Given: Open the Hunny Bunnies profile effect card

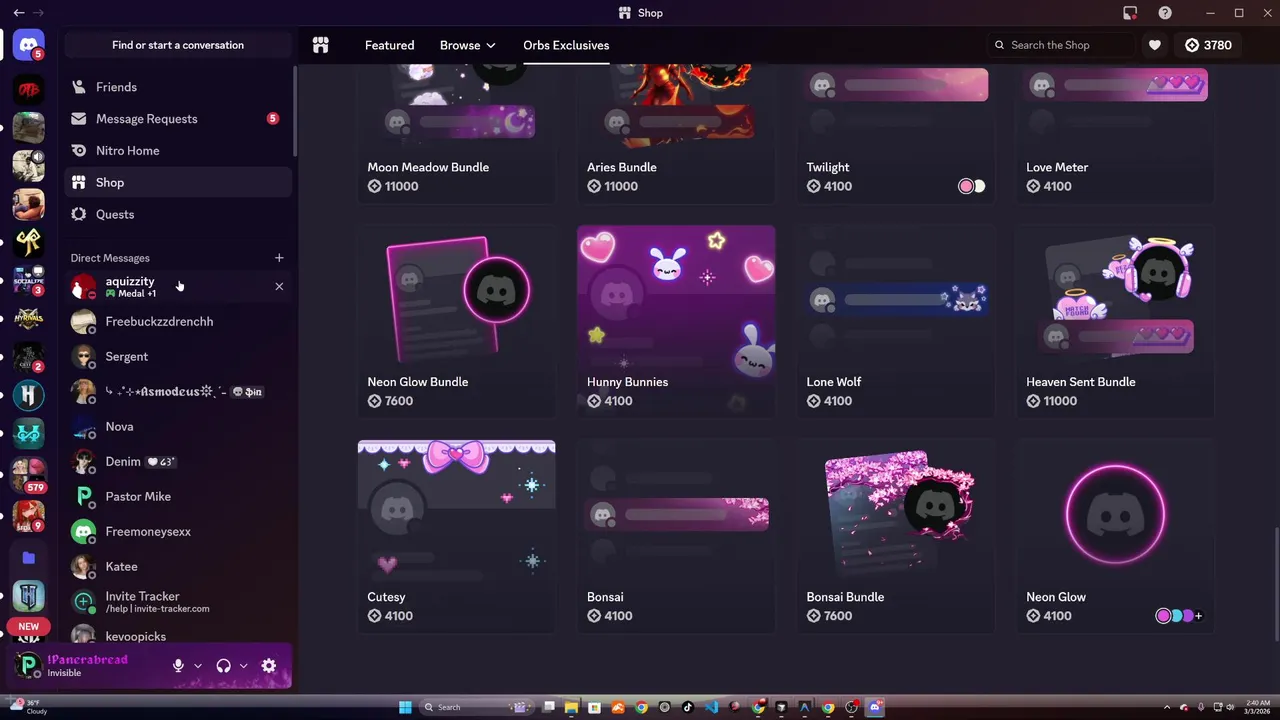Looking at the screenshot, I should coord(676,320).
